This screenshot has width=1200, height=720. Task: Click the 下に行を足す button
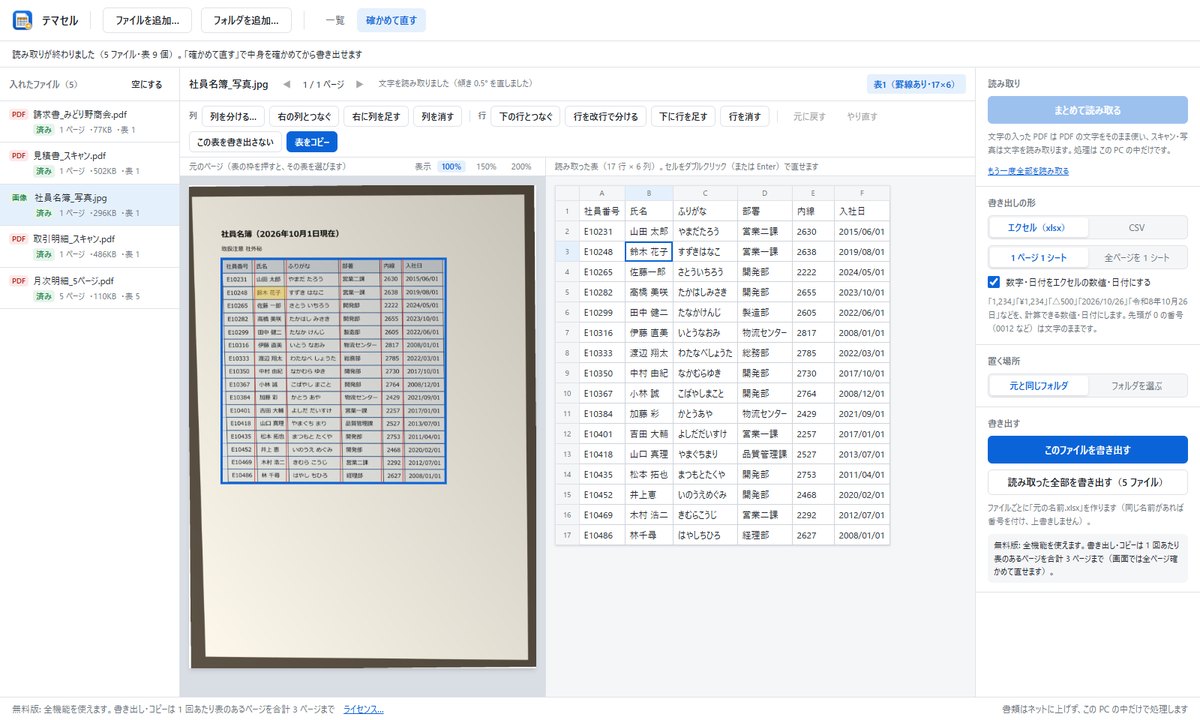coord(684,117)
